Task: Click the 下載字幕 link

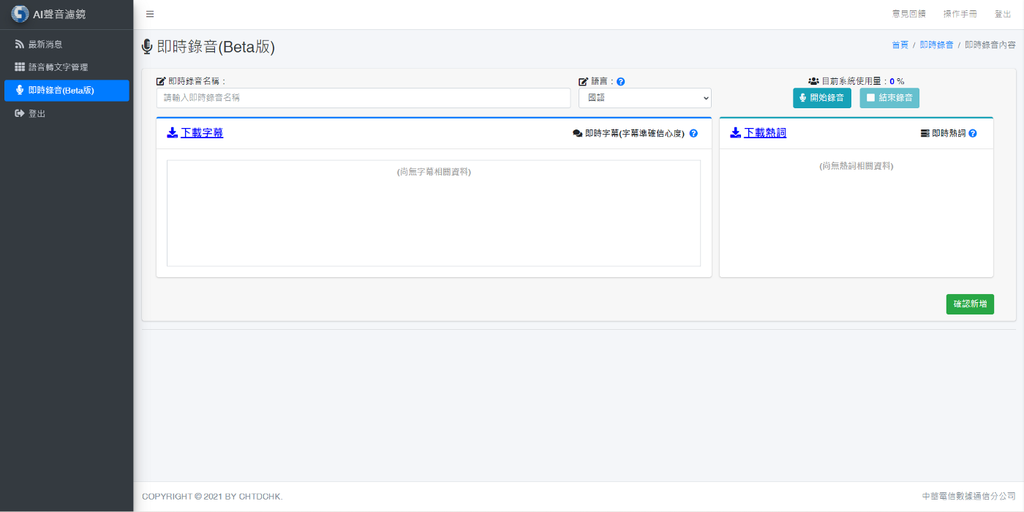Action: (202, 133)
